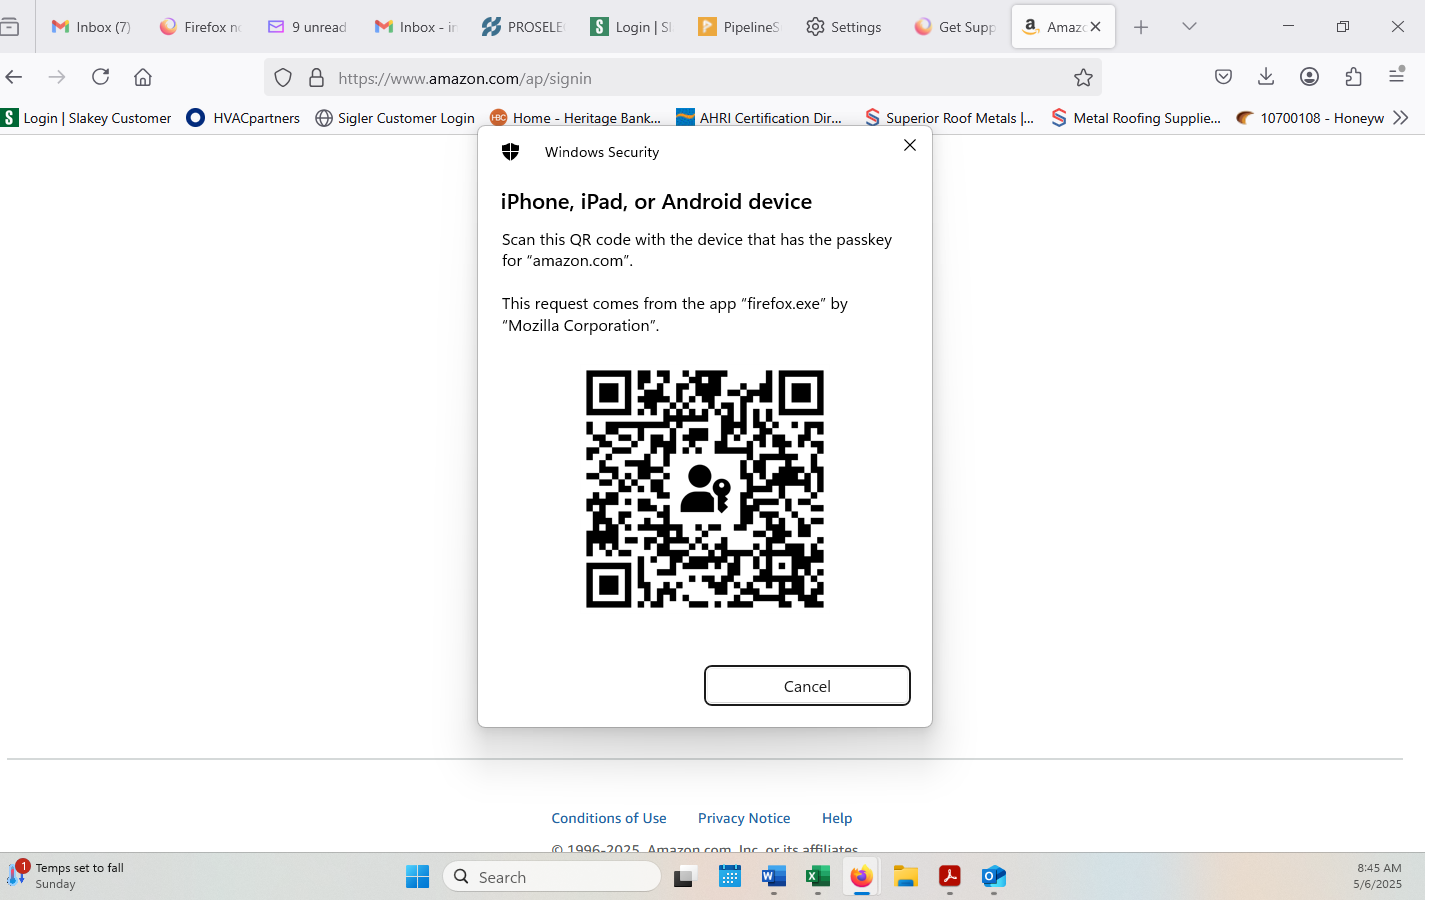Switch to the PipelineS tab
1429x900 pixels.
pos(739,27)
